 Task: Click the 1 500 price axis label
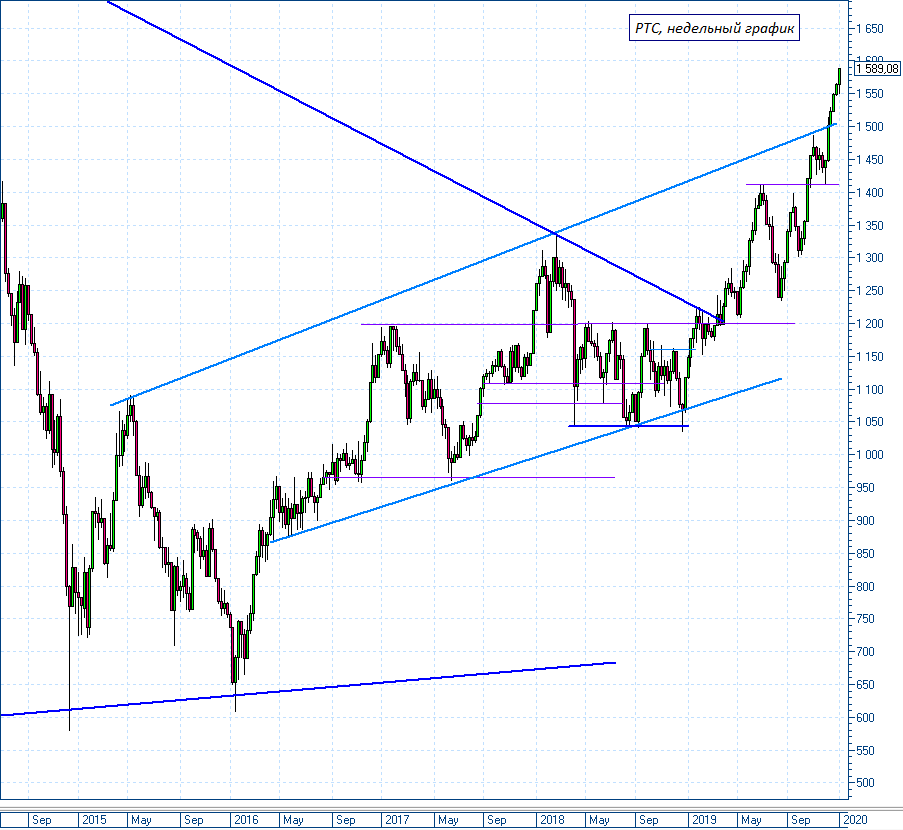(869, 127)
